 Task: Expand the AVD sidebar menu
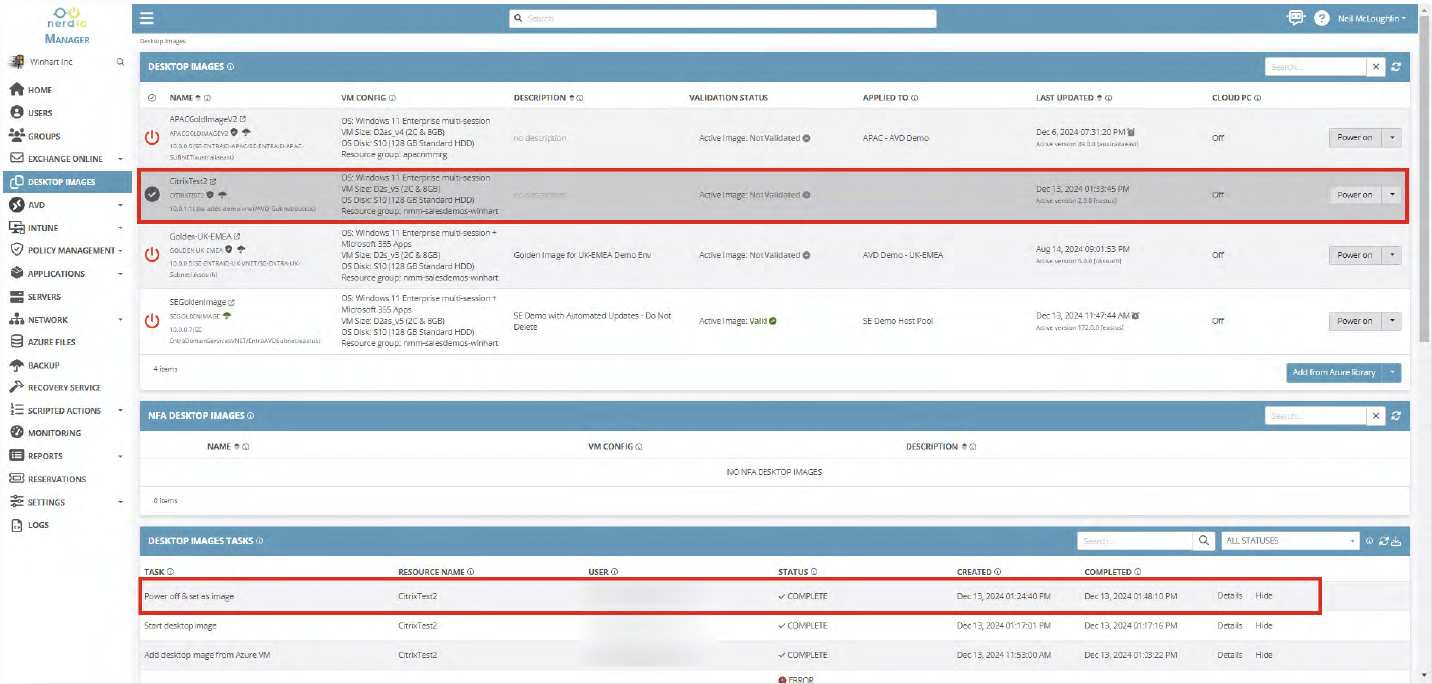point(120,204)
